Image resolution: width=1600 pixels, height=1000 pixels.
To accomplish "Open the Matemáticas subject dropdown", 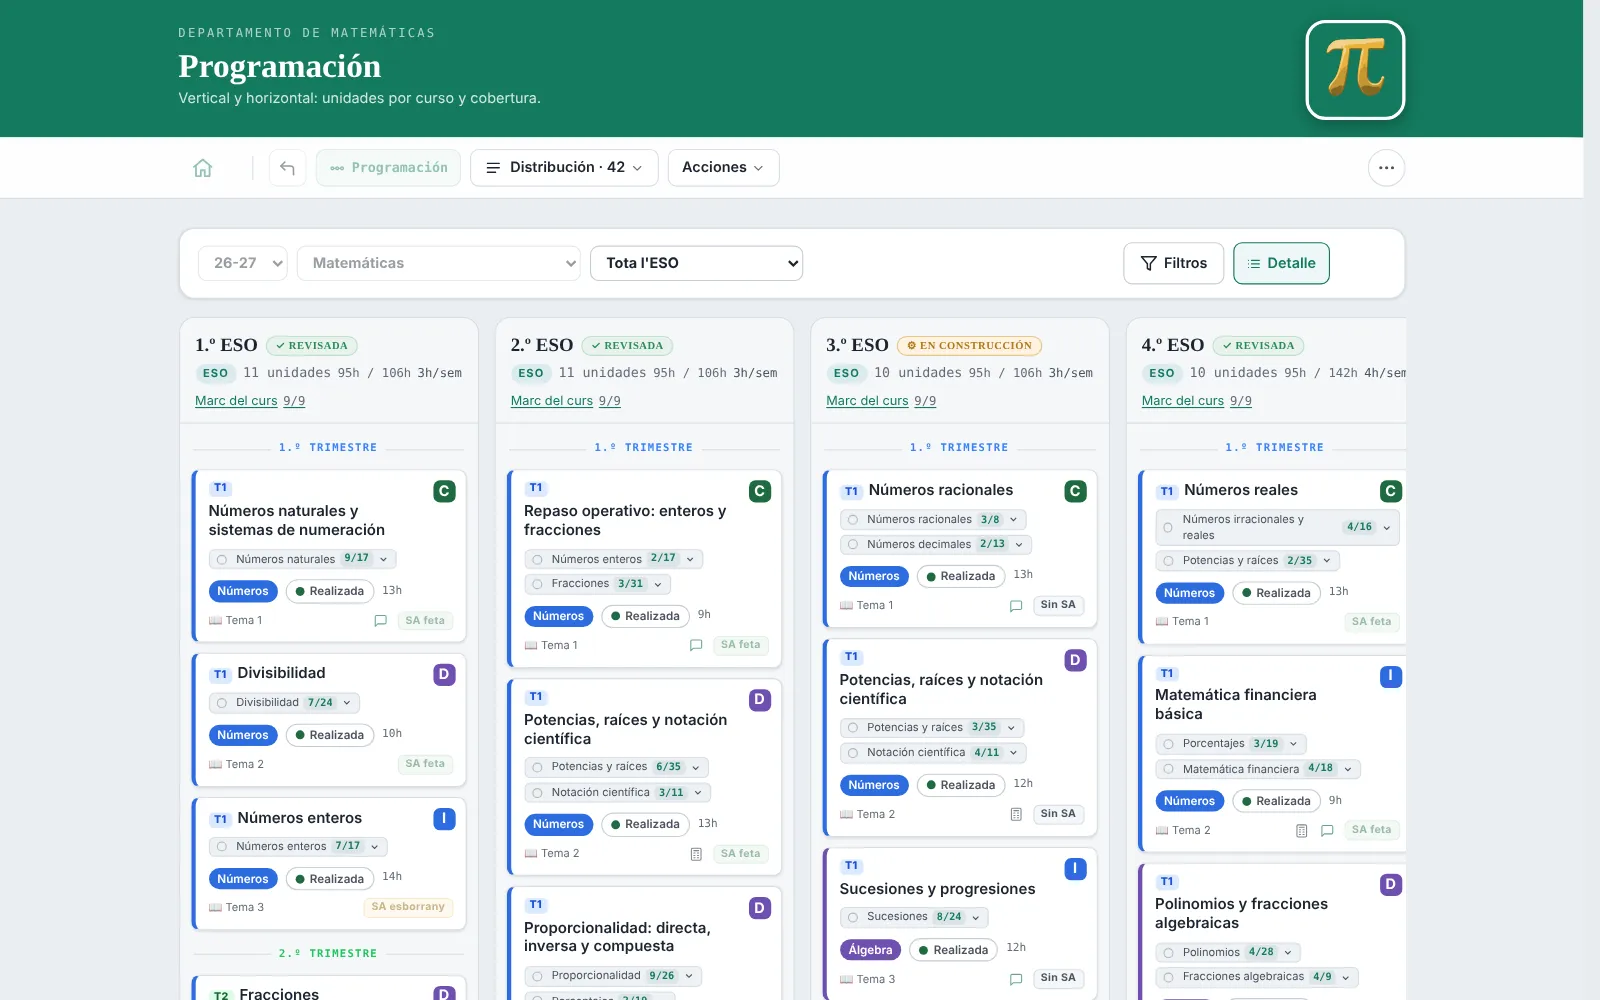I will point(439,263).
